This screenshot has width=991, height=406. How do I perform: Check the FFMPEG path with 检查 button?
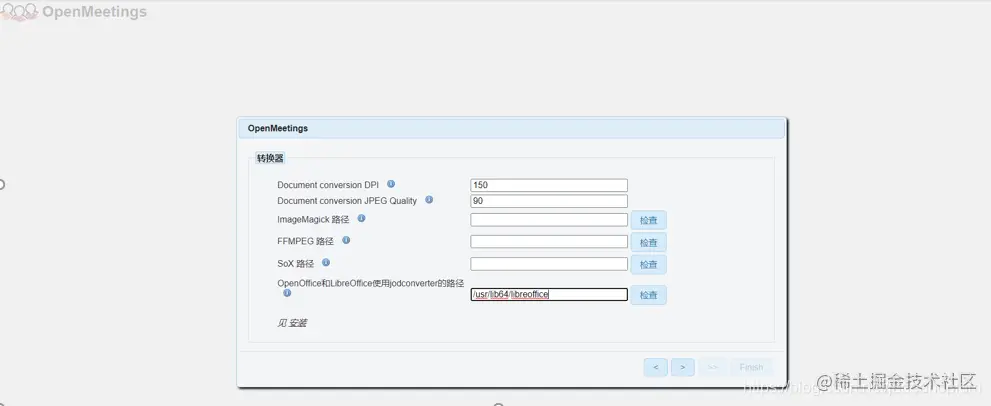(648, 243)
